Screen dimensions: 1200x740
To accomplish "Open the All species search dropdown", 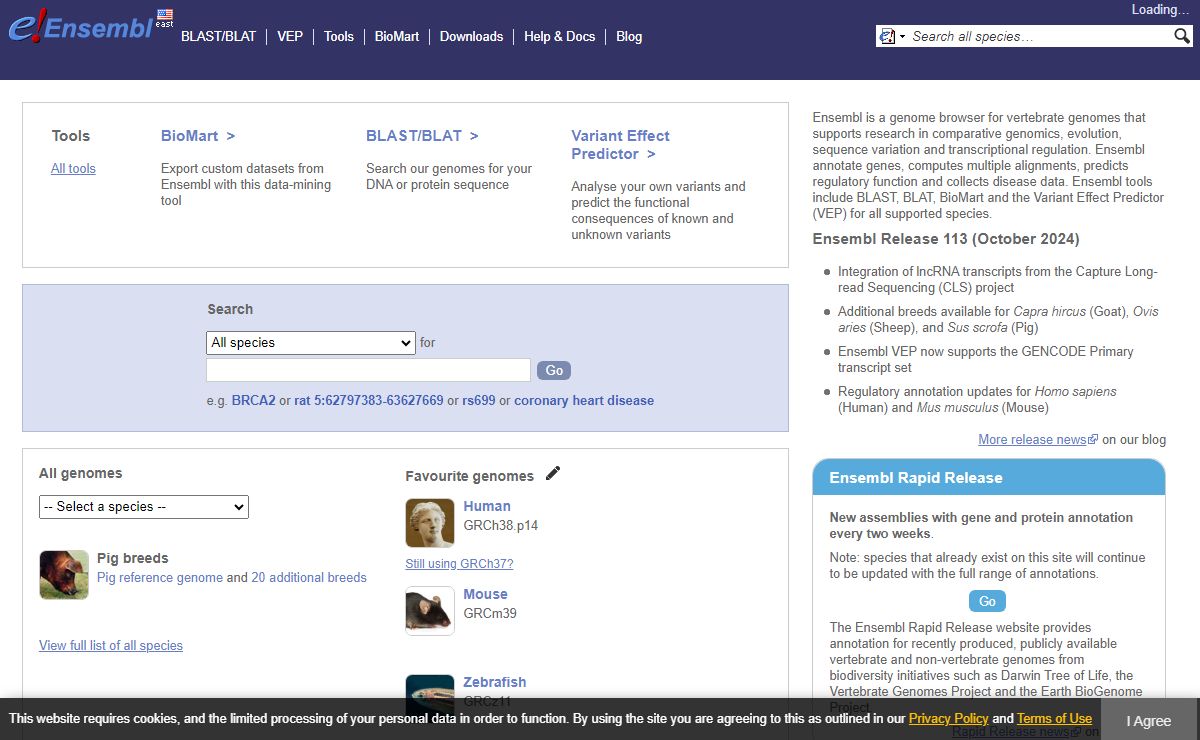I will tap(310, 343).
